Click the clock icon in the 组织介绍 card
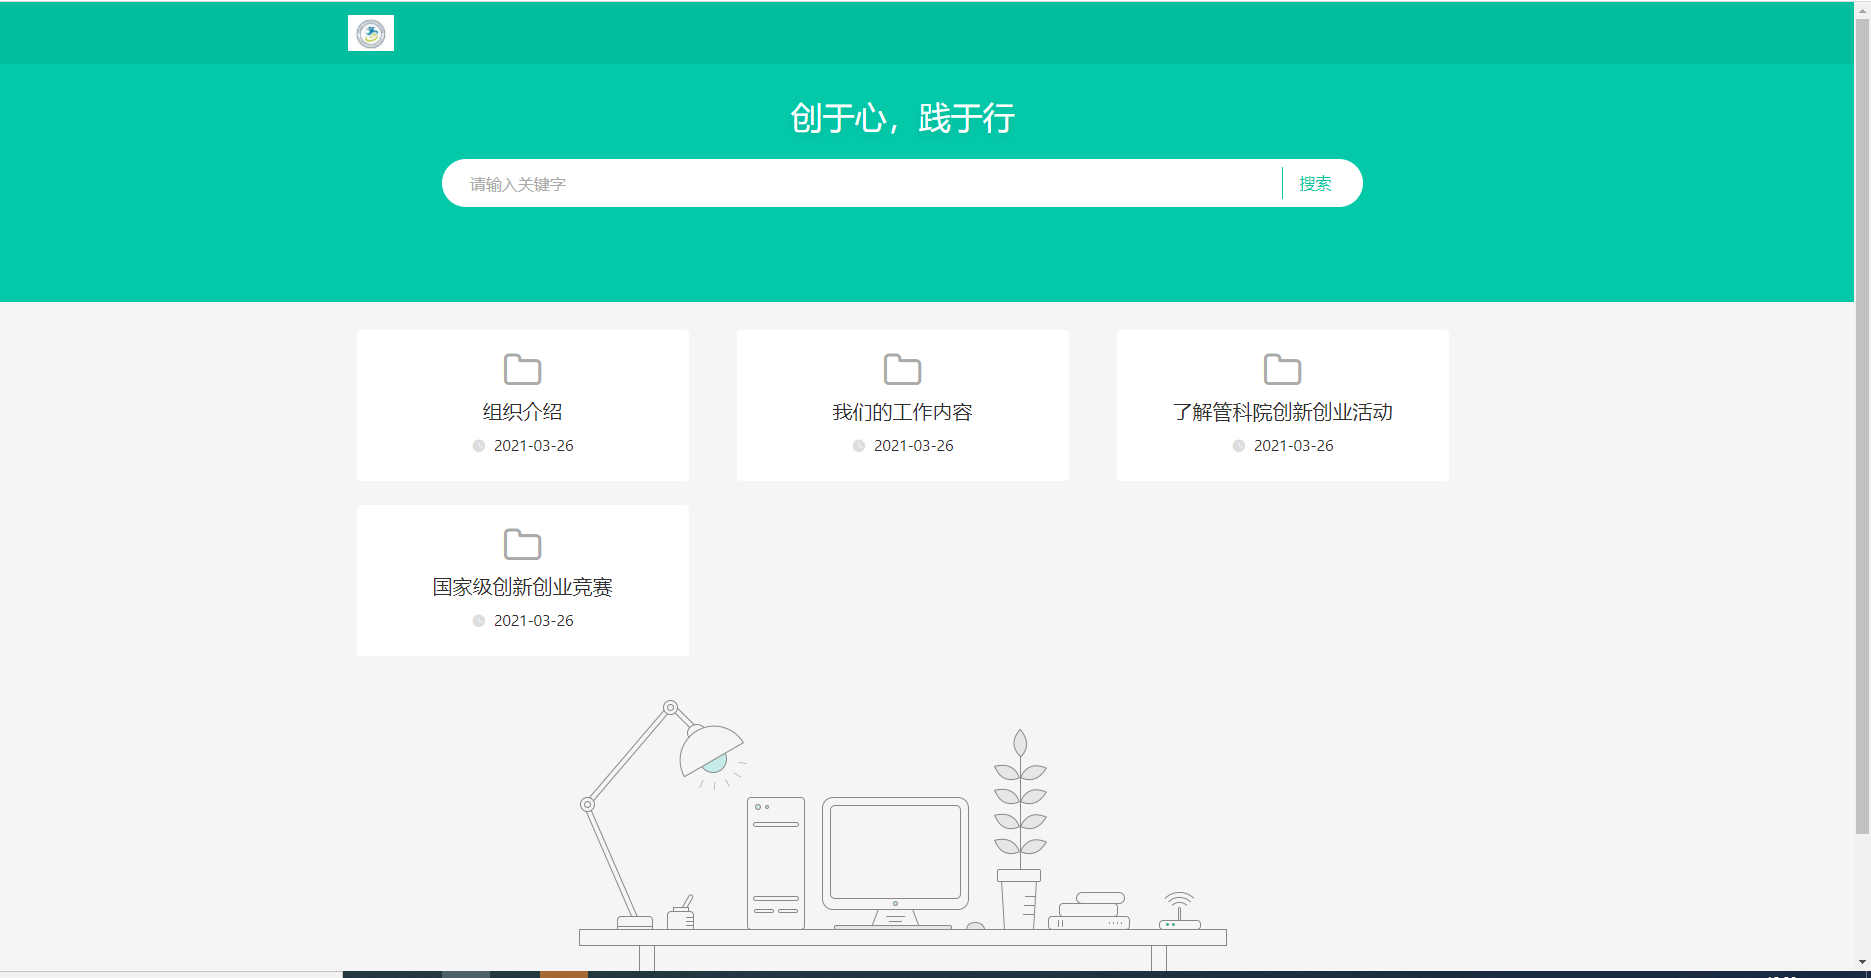 point(479,446)
